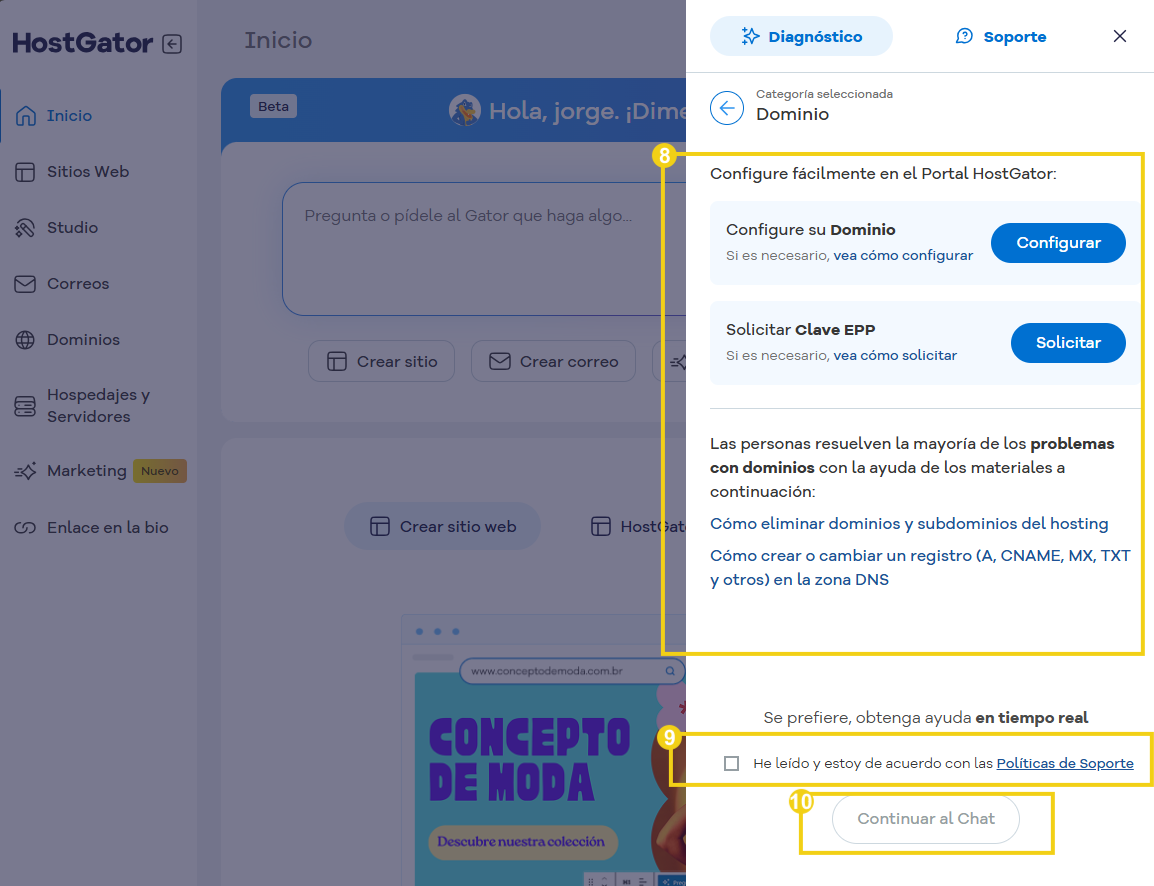1154x886 pixels.
Task: Open the 'vea cómo configurar' link
Action: [x=903, y=256]
